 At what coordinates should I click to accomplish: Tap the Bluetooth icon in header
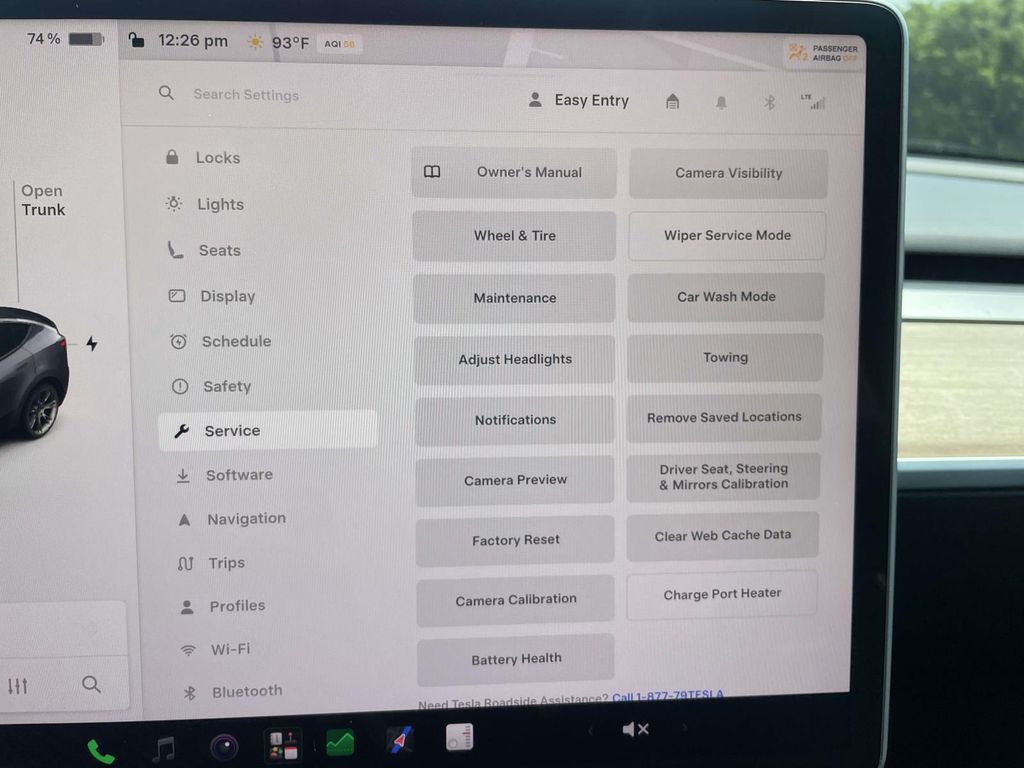769,103
